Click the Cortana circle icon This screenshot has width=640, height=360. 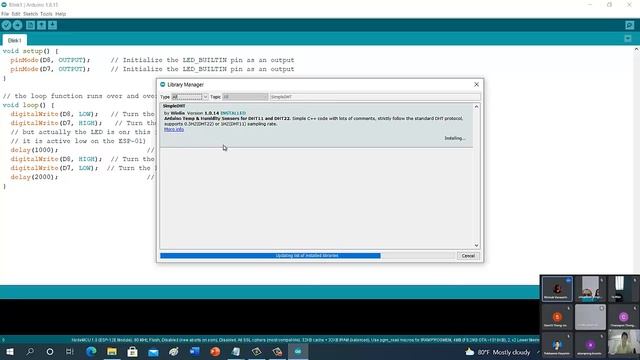tap(50, 351)
